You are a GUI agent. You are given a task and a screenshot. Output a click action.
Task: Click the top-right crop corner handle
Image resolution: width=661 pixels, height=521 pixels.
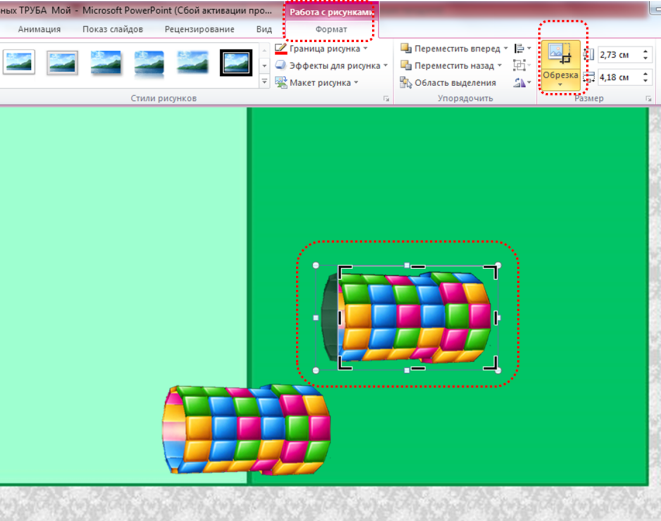click(492, 271)
